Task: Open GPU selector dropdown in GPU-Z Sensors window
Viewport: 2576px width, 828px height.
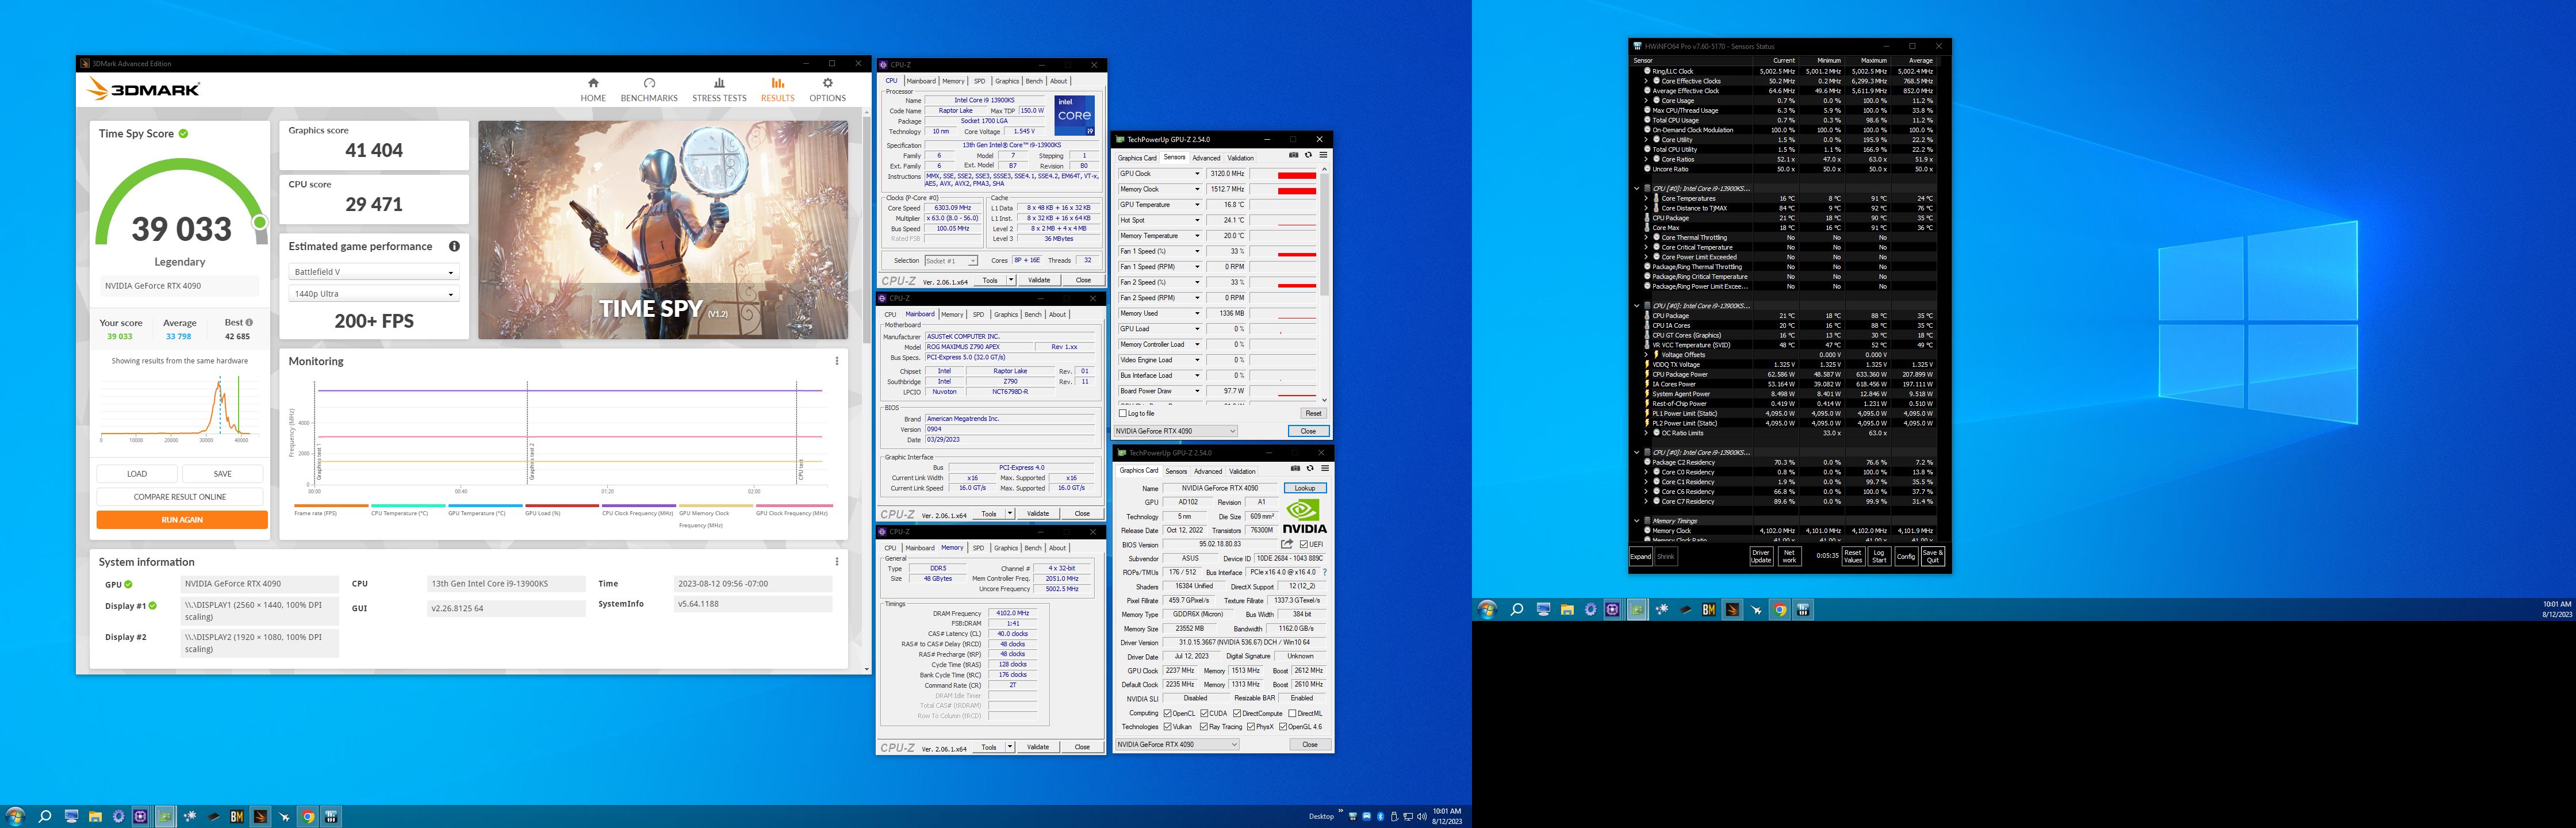Action: pyautogui.click(x=1175, y=431)
